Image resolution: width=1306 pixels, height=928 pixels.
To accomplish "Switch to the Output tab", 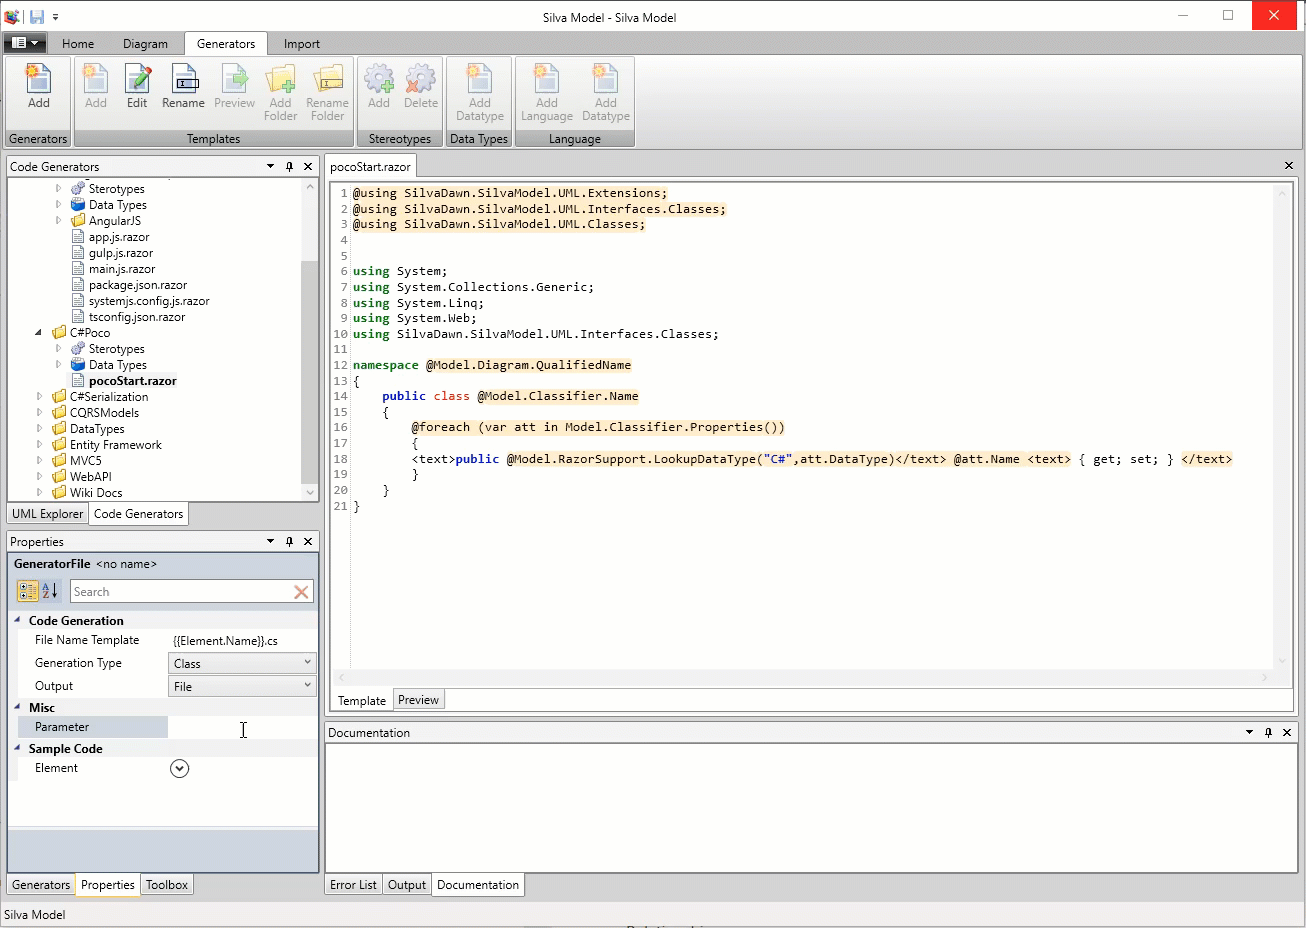I will (407, 885).
